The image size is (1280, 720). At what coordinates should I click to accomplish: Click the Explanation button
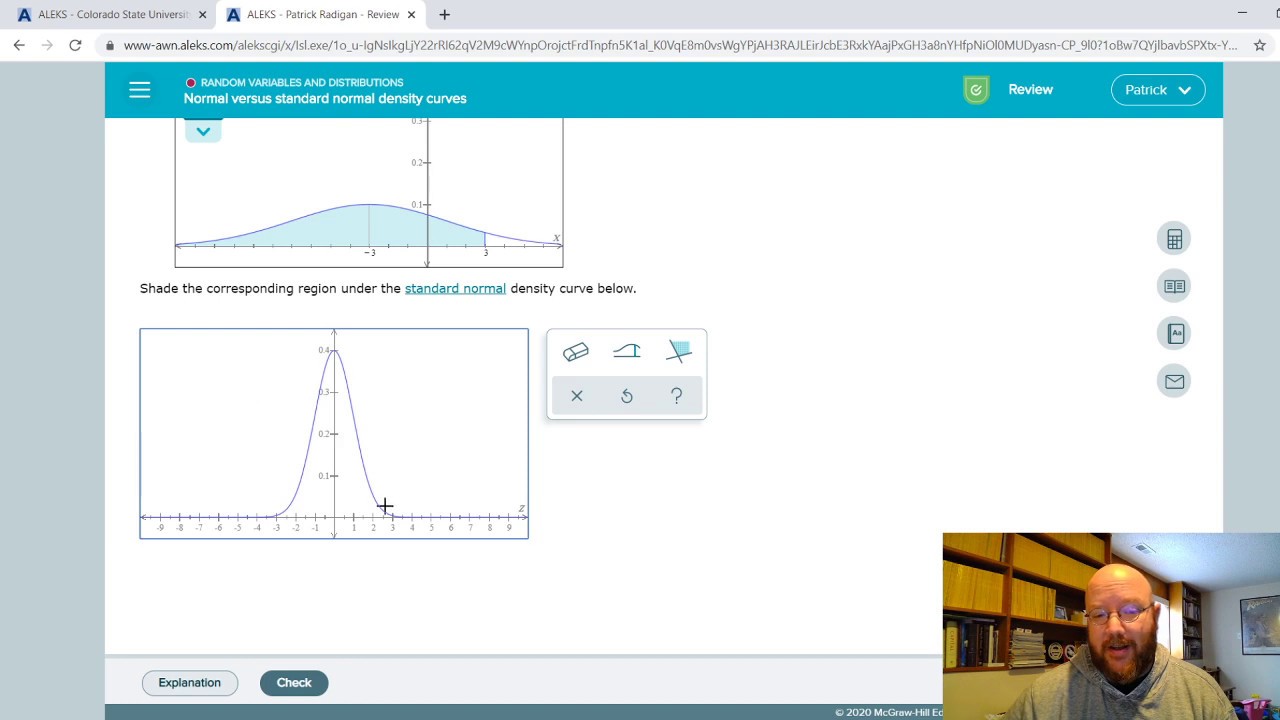[189, 683]
